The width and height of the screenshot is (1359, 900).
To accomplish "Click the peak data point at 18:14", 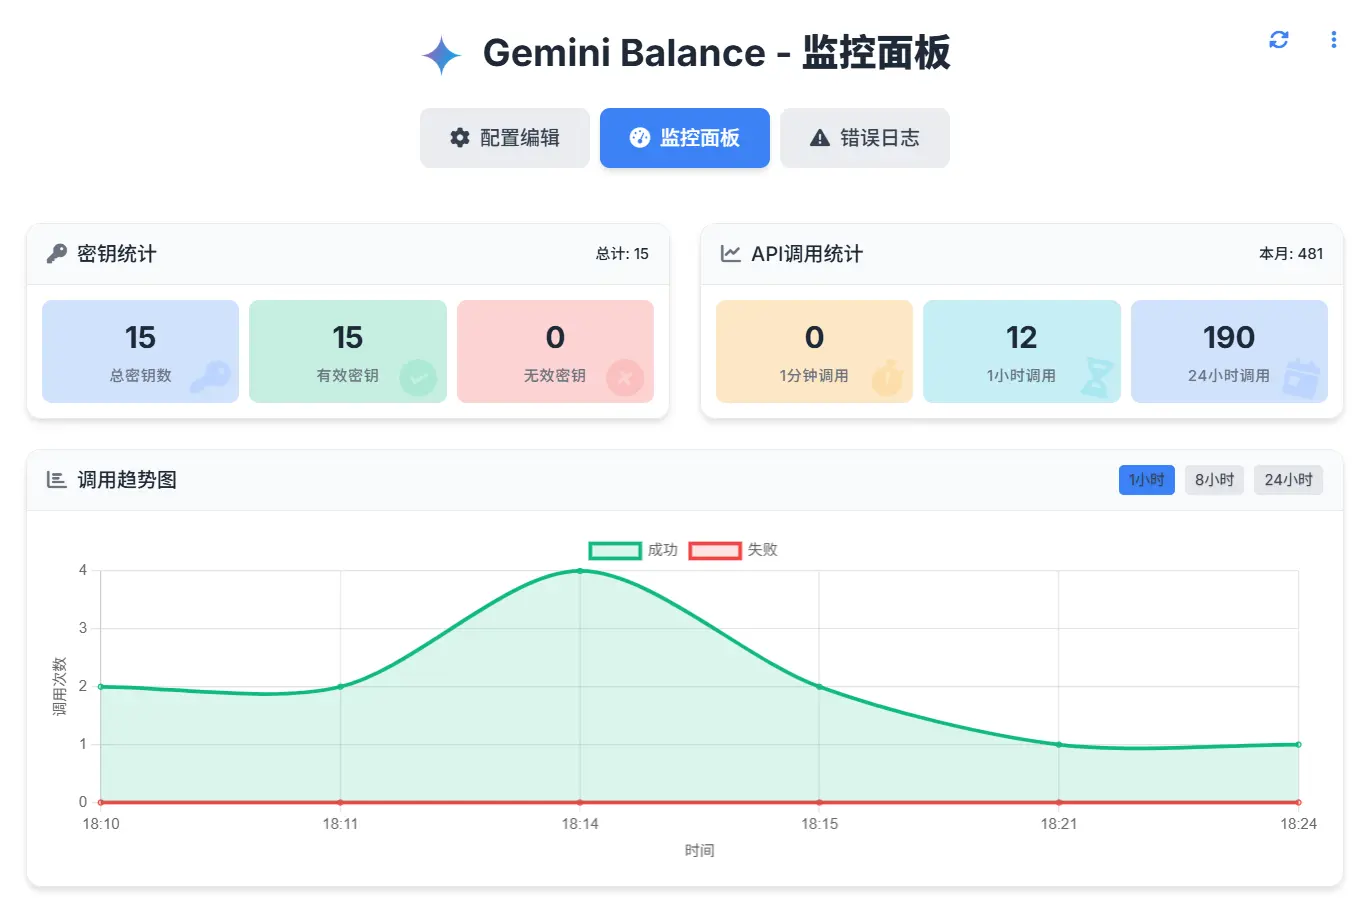I will (580, 571).
